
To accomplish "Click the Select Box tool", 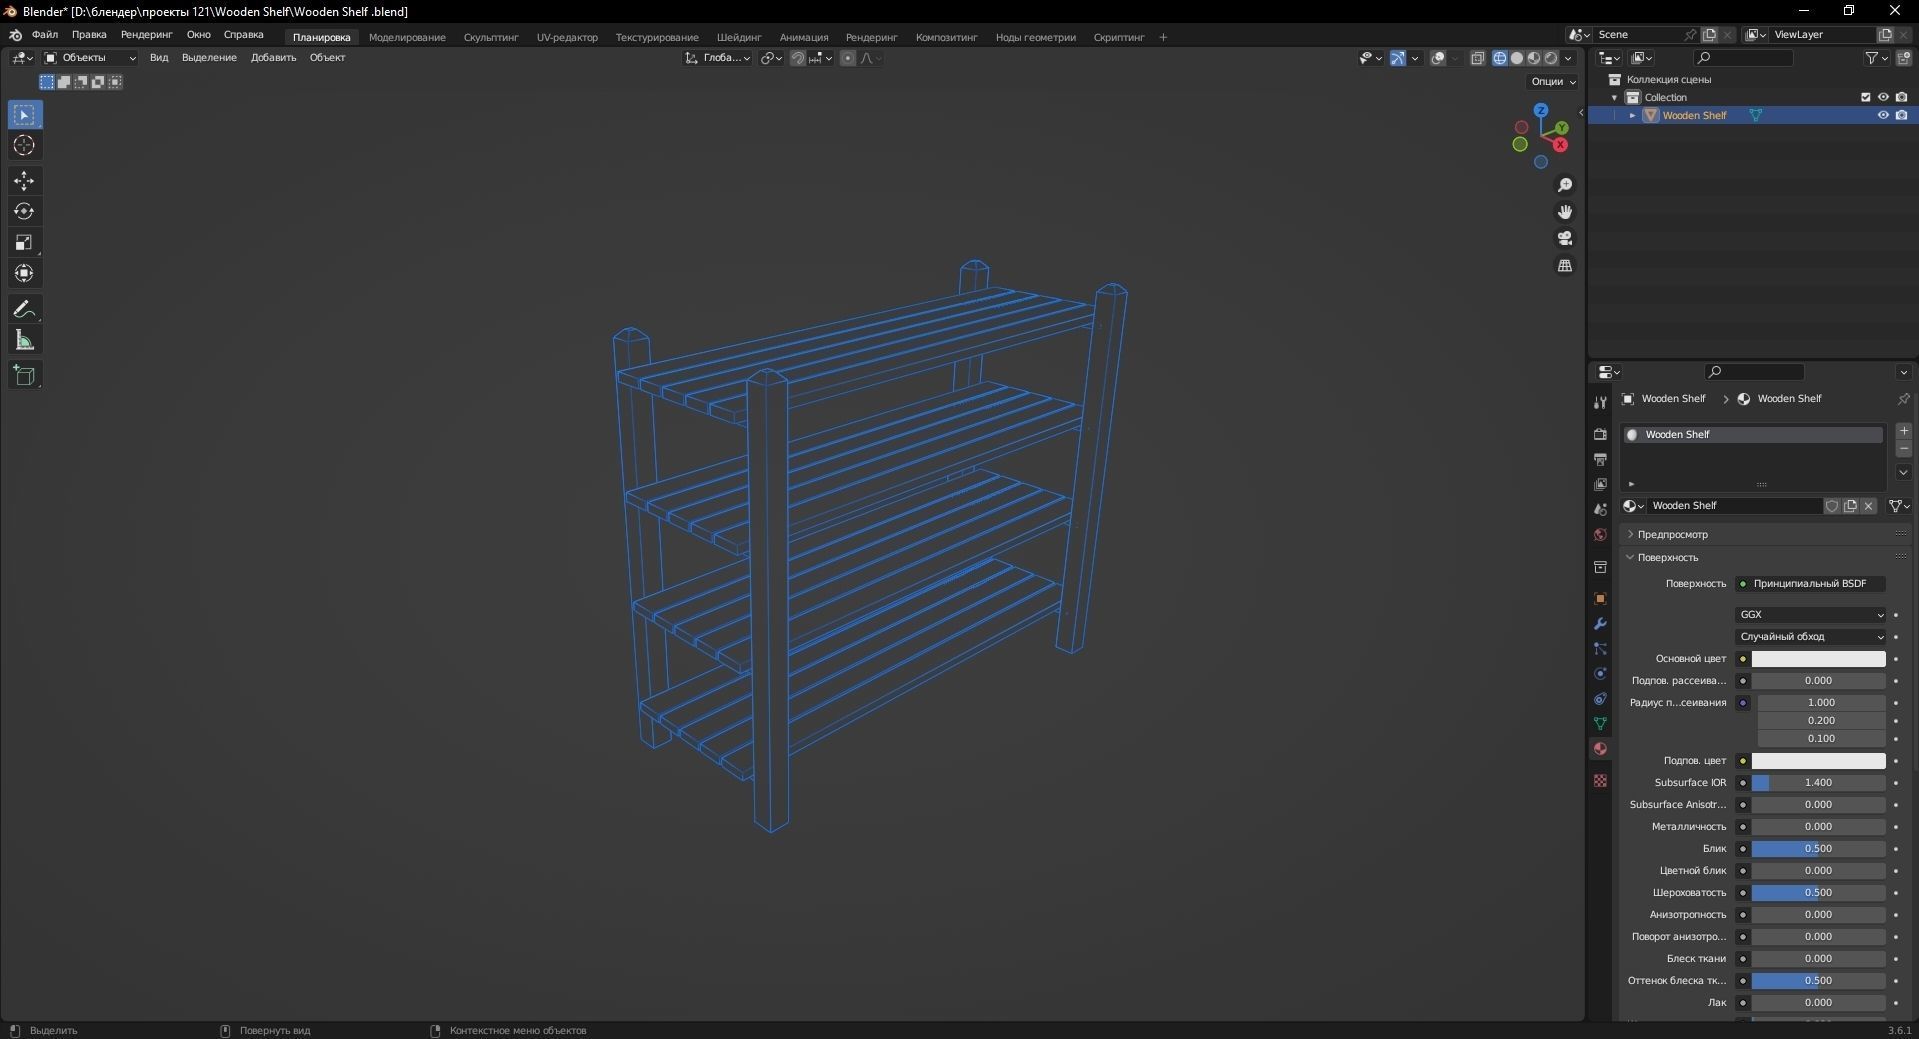I will pos(24,115).
